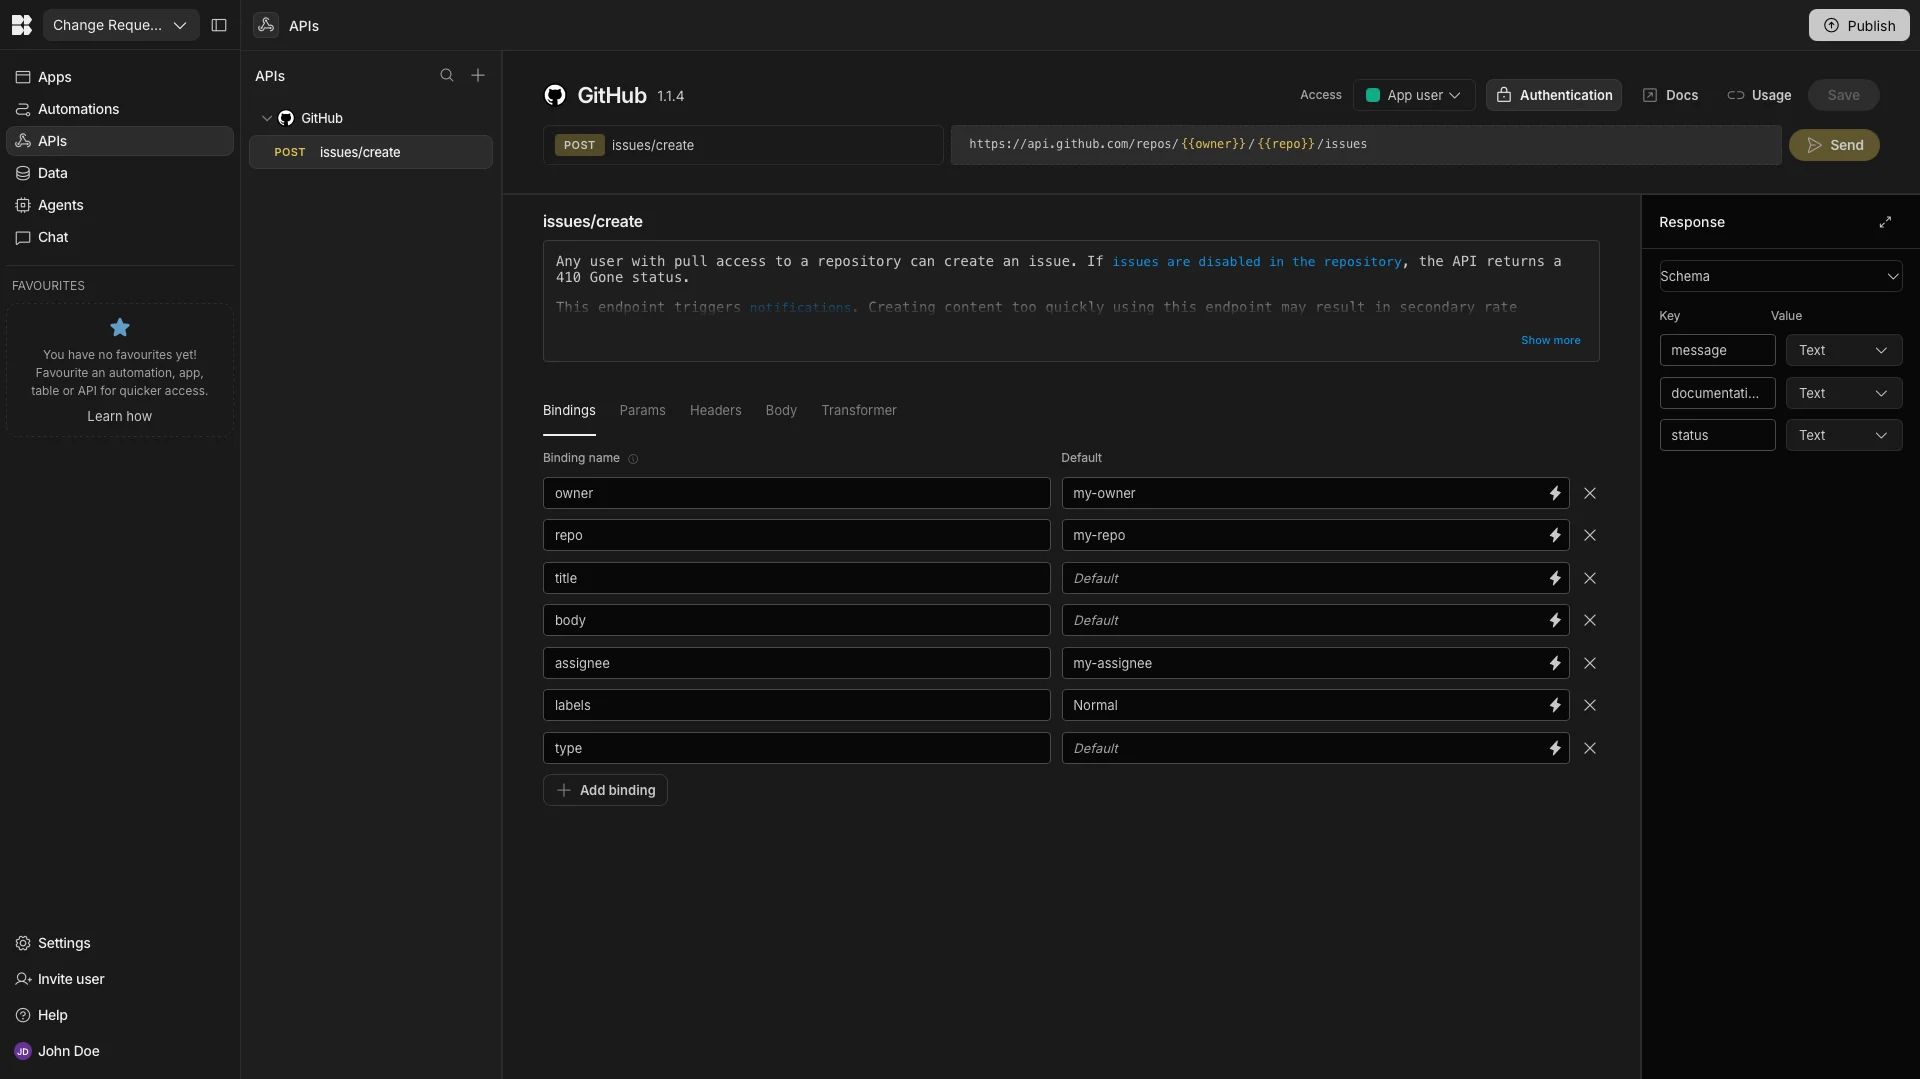Switch to the Transformer tab

[x=859, y=410]
